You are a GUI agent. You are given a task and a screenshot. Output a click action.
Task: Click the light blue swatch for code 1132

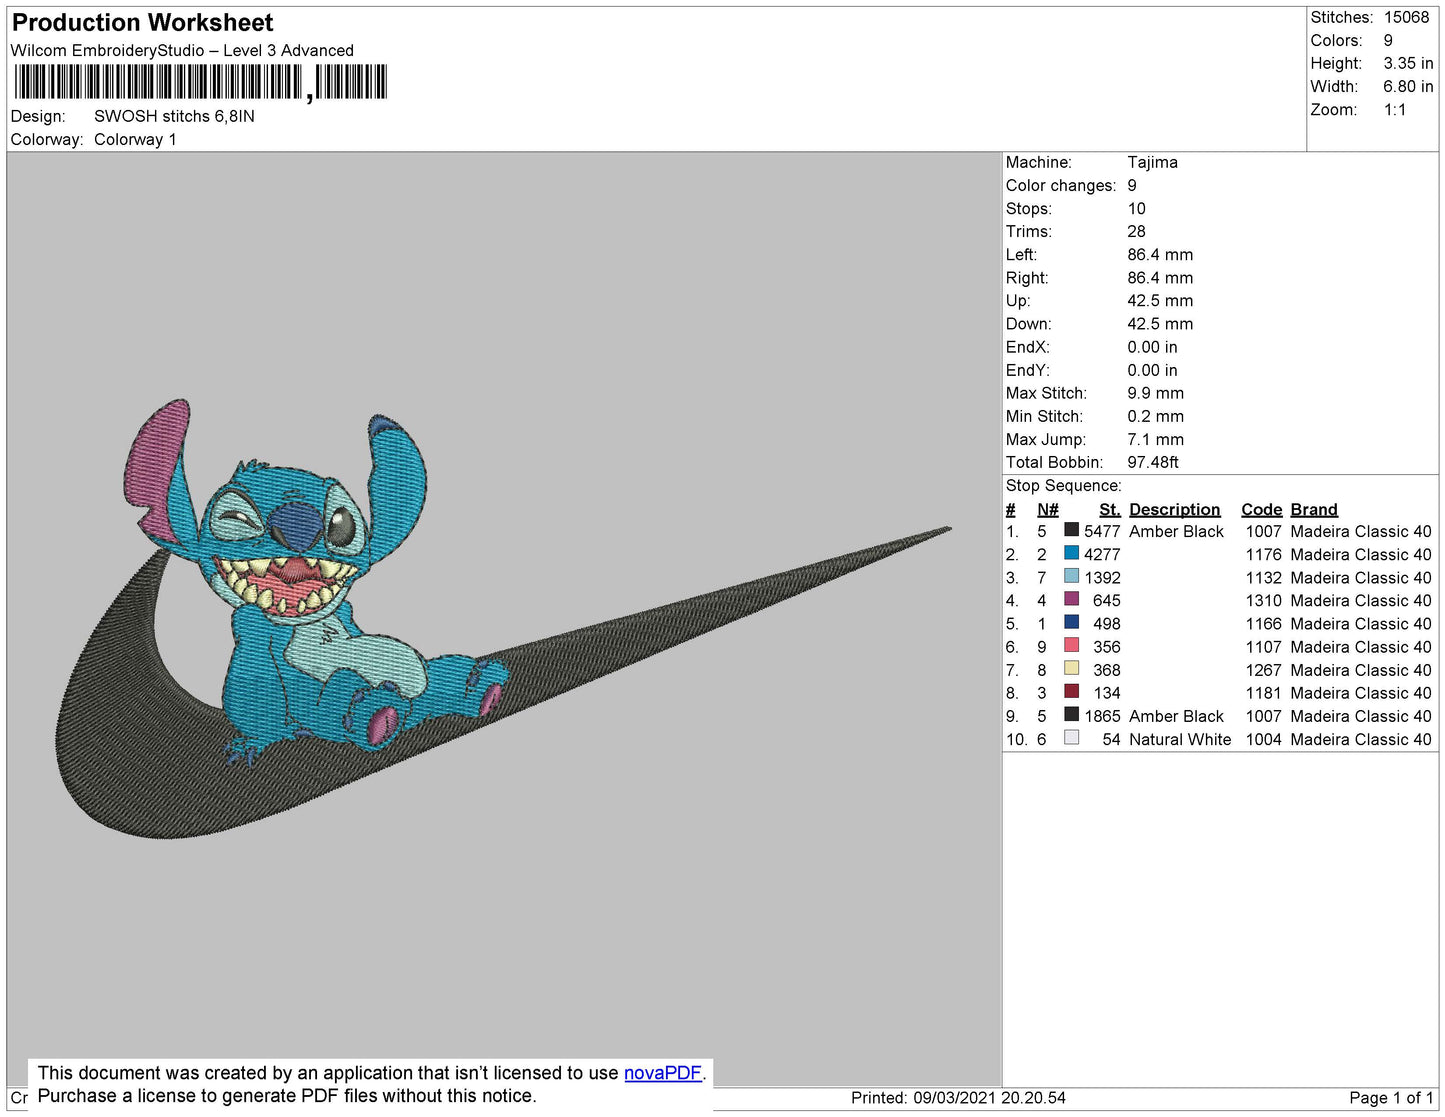click(1071, 576)
